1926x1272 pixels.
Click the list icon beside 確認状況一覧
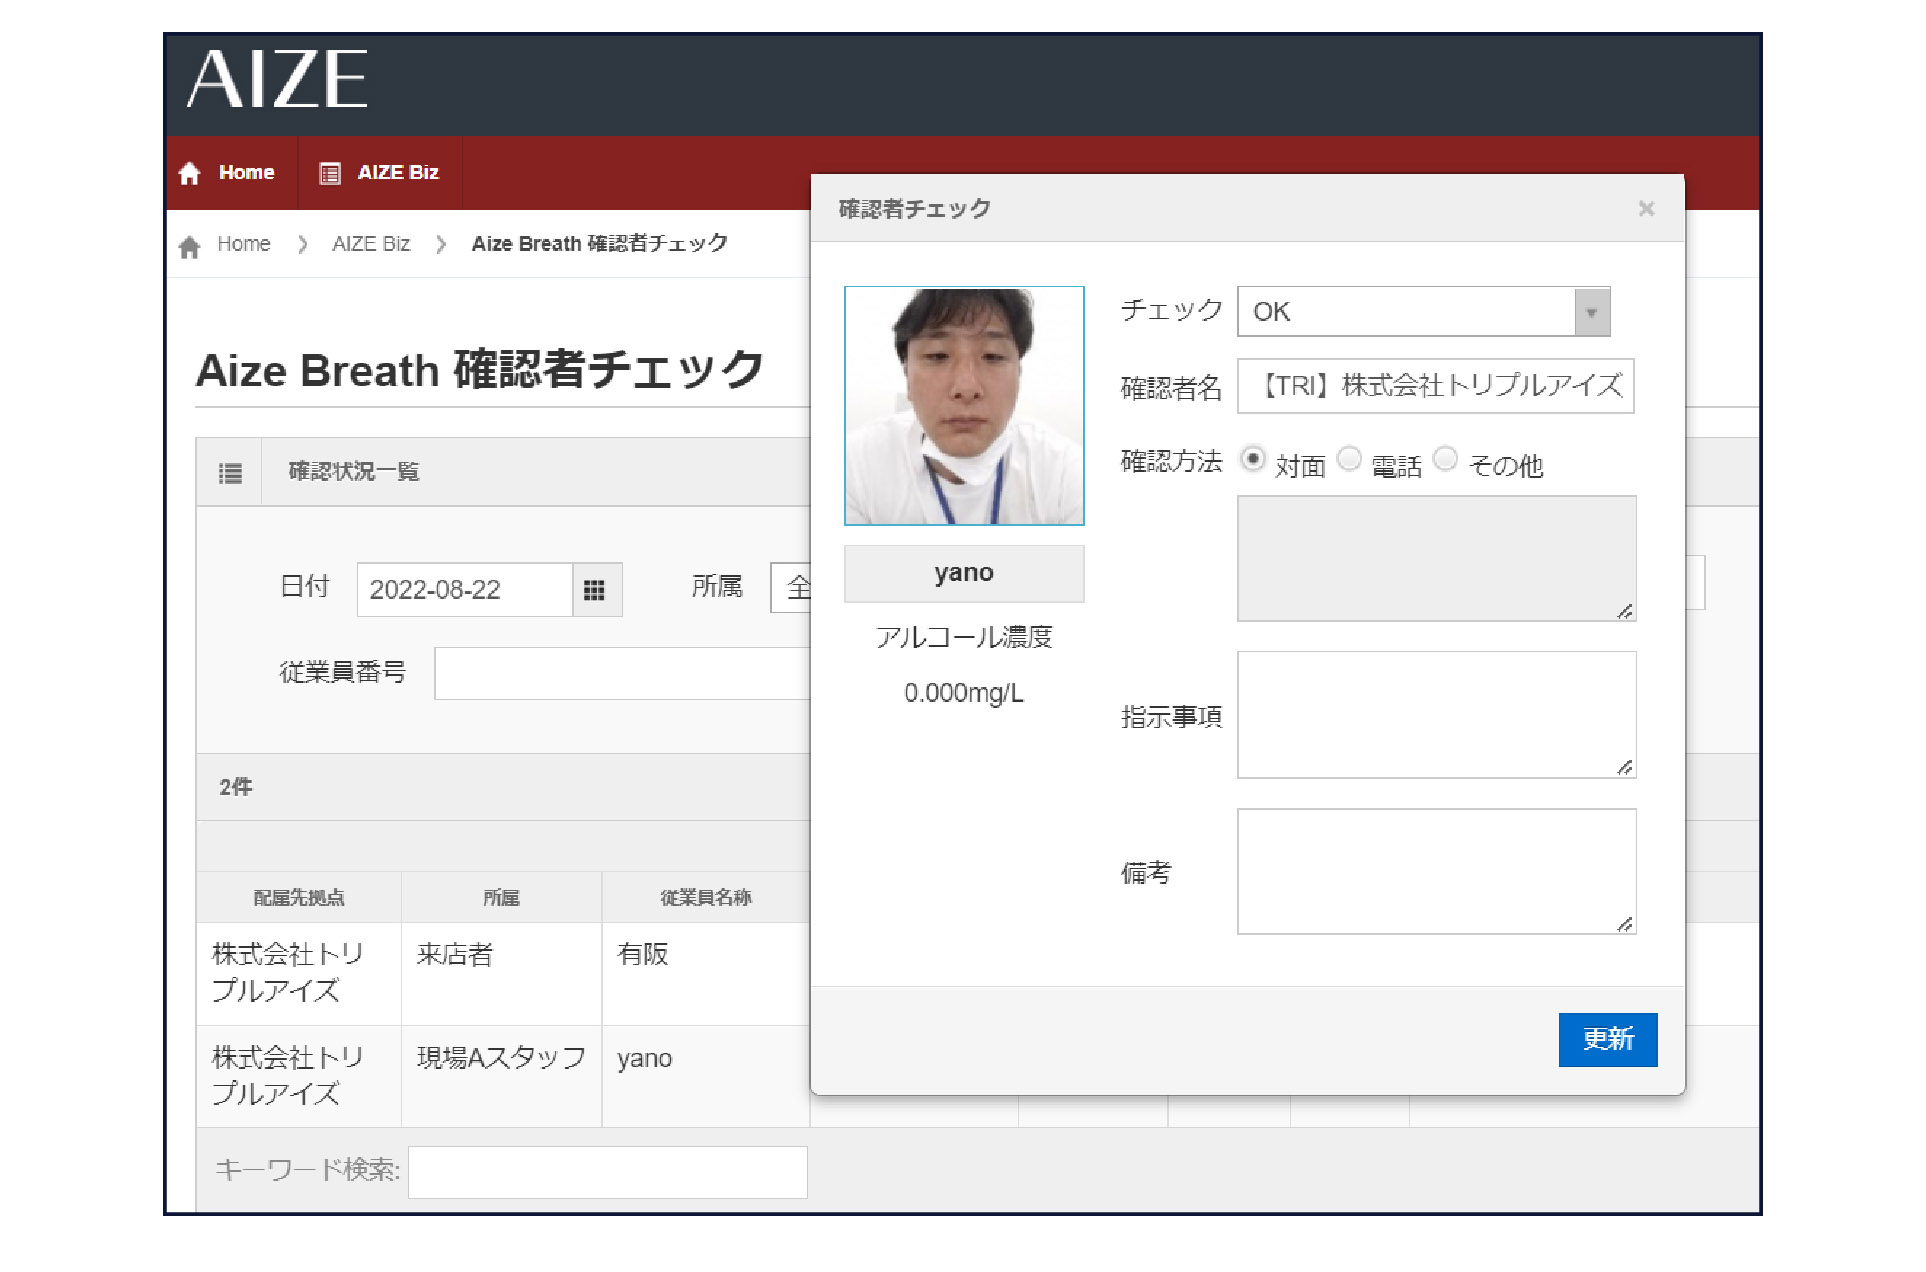[x=230, y=473]
